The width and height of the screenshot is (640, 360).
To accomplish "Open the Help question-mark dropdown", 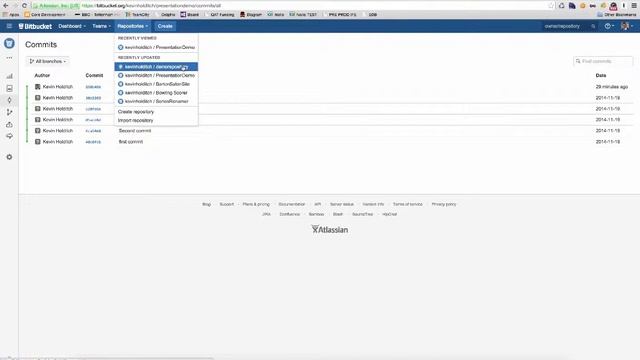I will pyautogui.click(x=609, y=26).
